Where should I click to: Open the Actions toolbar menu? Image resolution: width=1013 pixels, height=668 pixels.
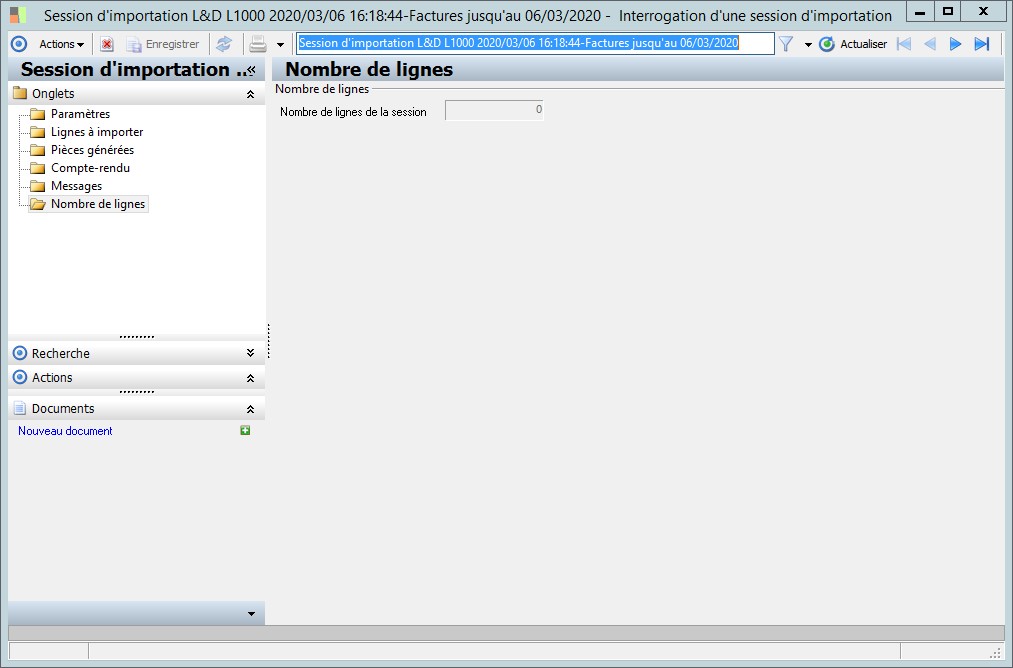pyautogui.click(x=61, y=44)
